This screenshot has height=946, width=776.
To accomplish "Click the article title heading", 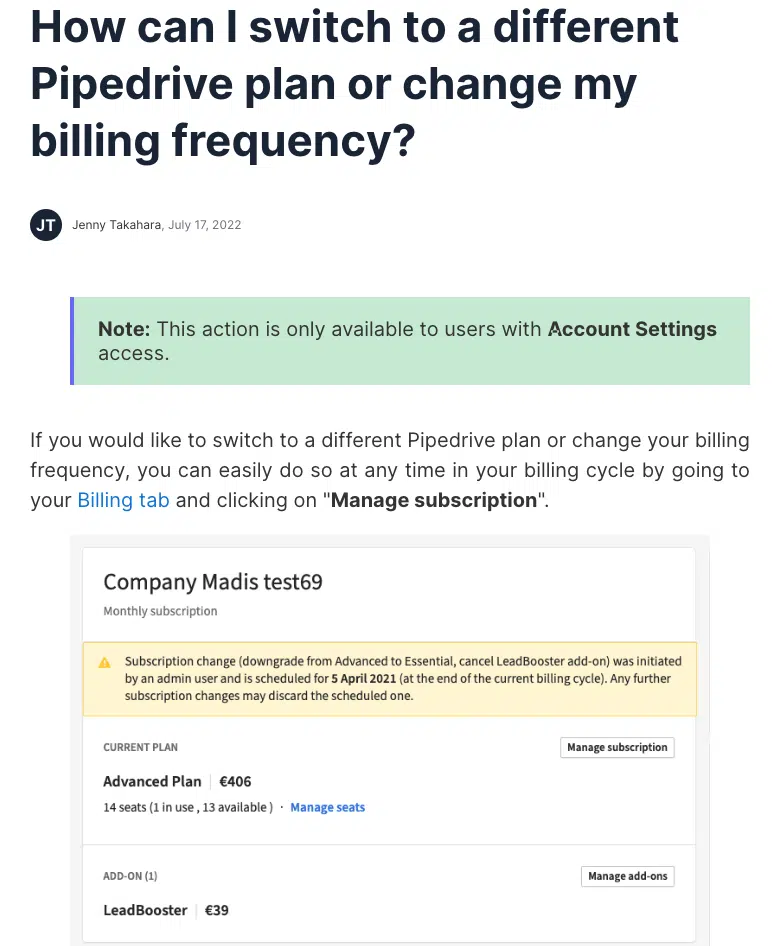I will 355,84.
